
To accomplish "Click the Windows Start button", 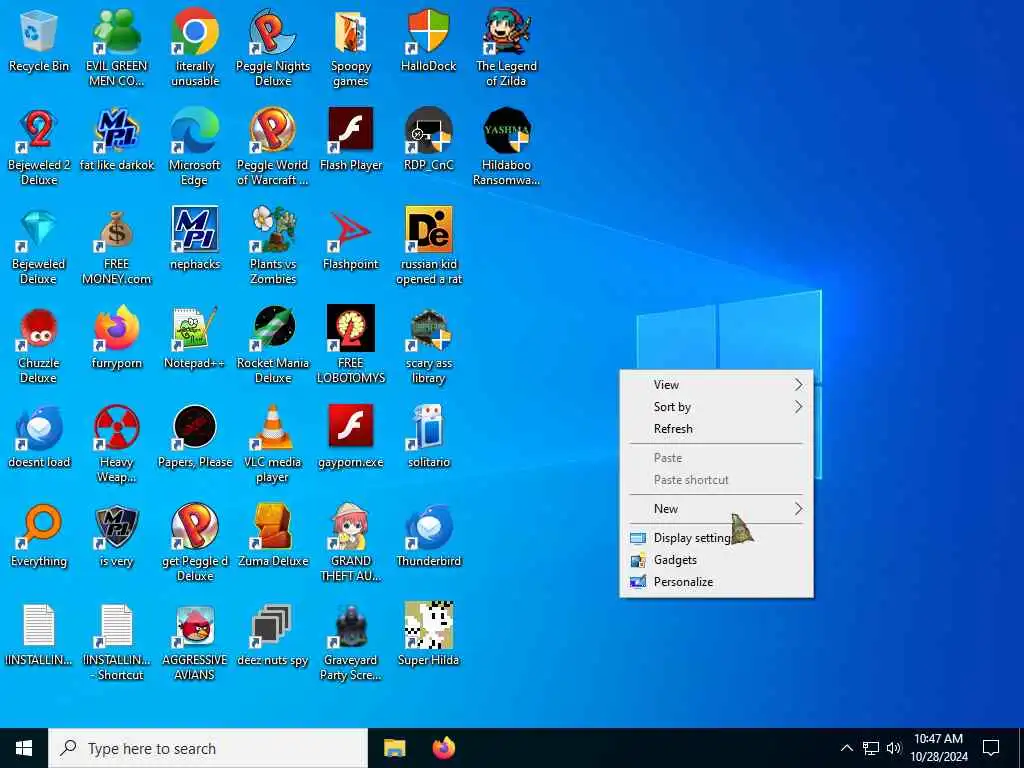I will 24,748.
